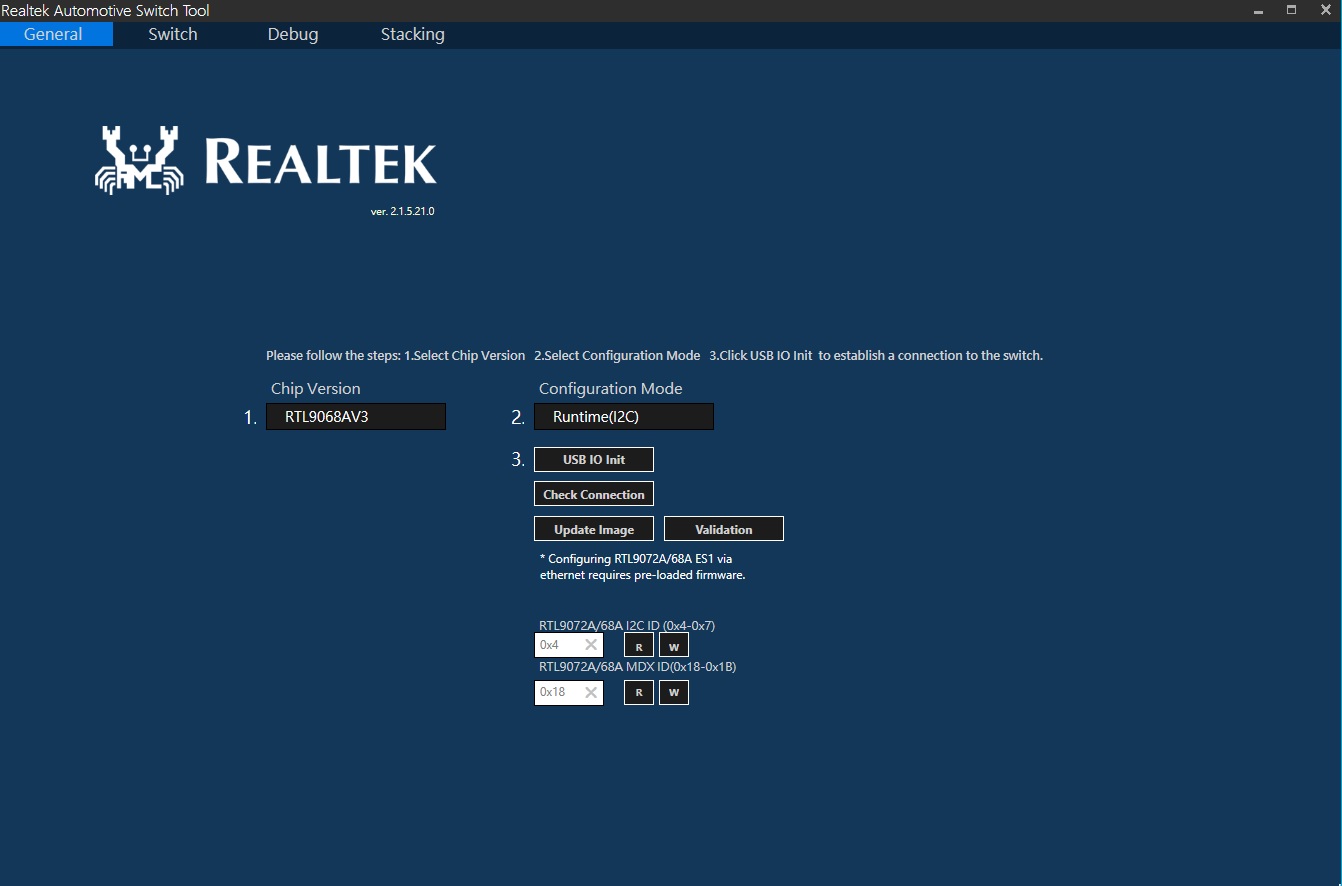Open the Stacking tab
Viewport: 1342px width, 886px height.
coord(413,34)
